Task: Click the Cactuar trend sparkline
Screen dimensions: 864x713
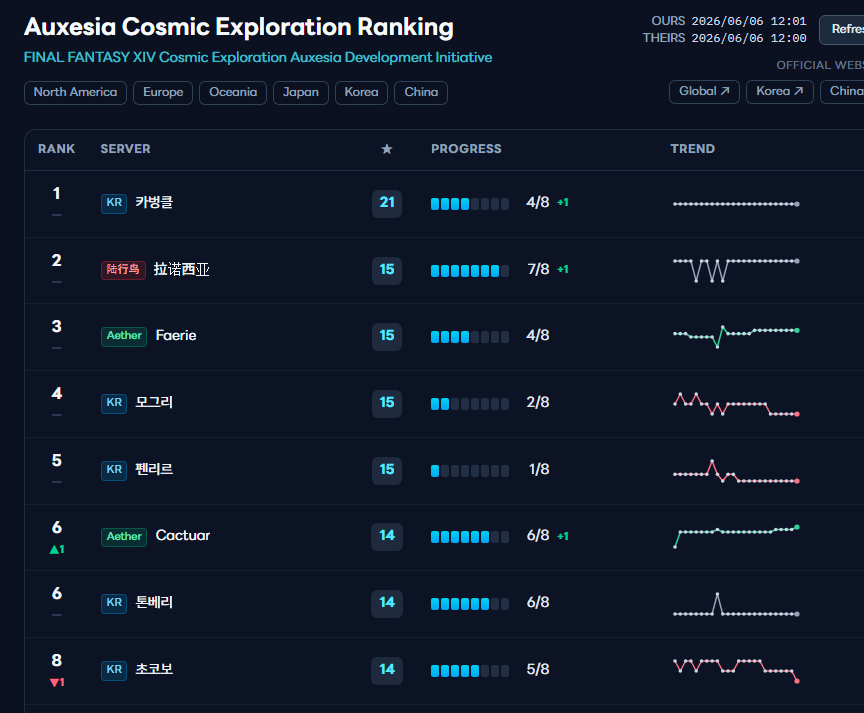Action: [x=736, y=537]
